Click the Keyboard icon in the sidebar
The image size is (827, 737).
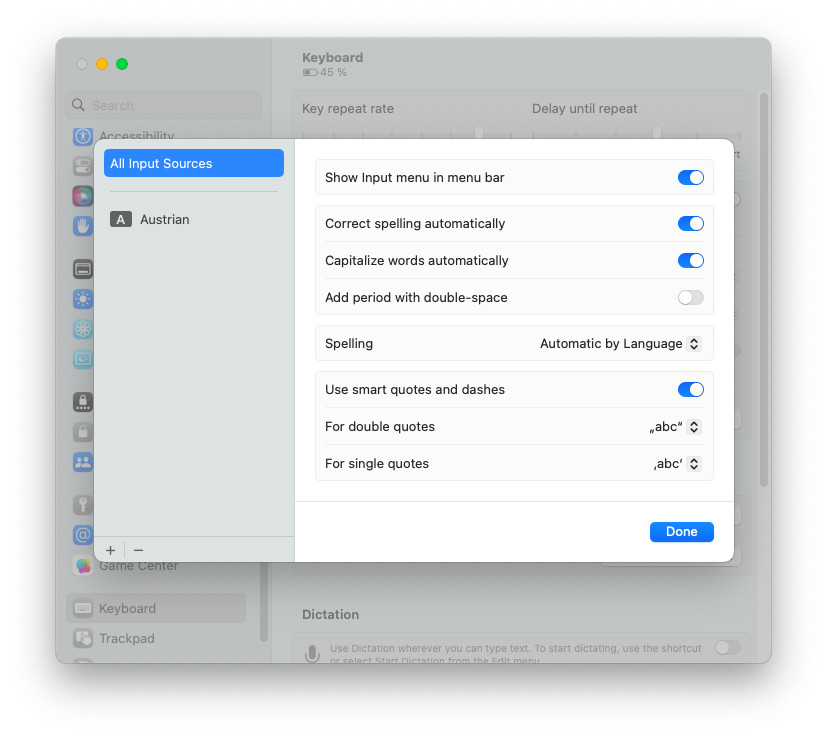point(83,608)
